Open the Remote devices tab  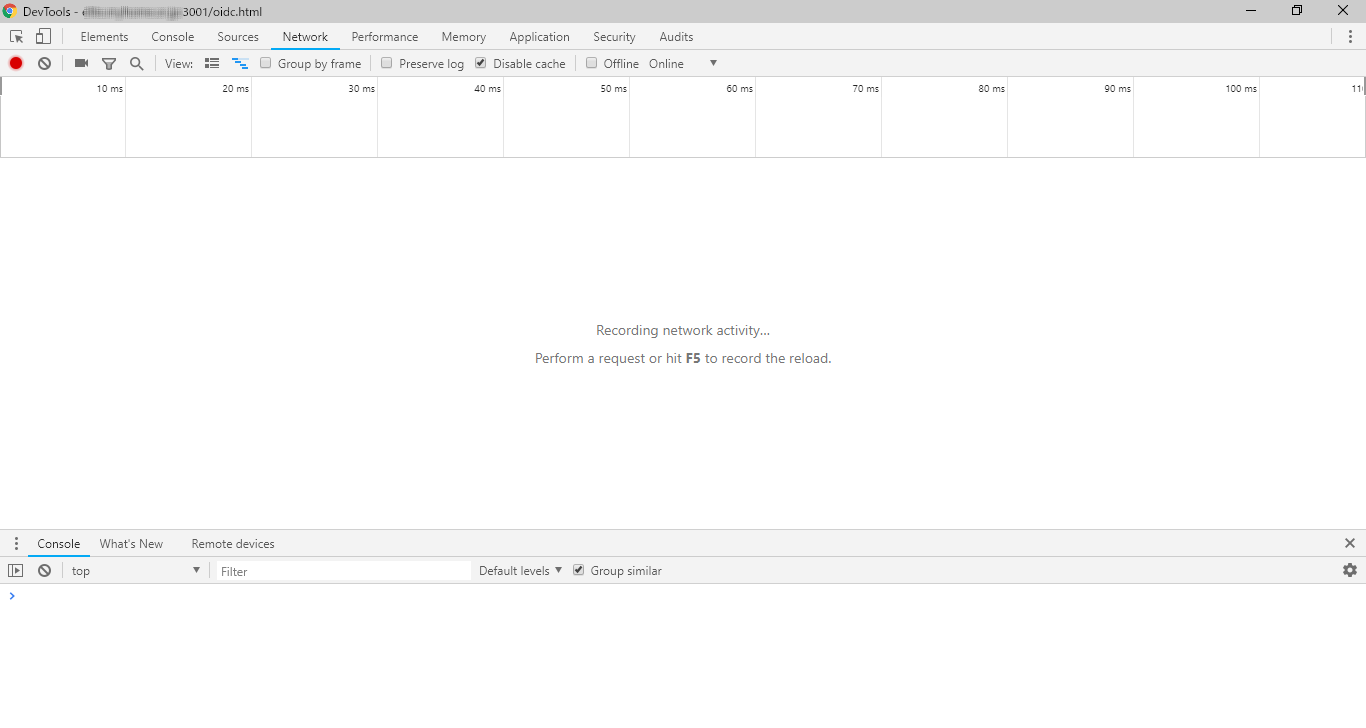coord(232,543)
